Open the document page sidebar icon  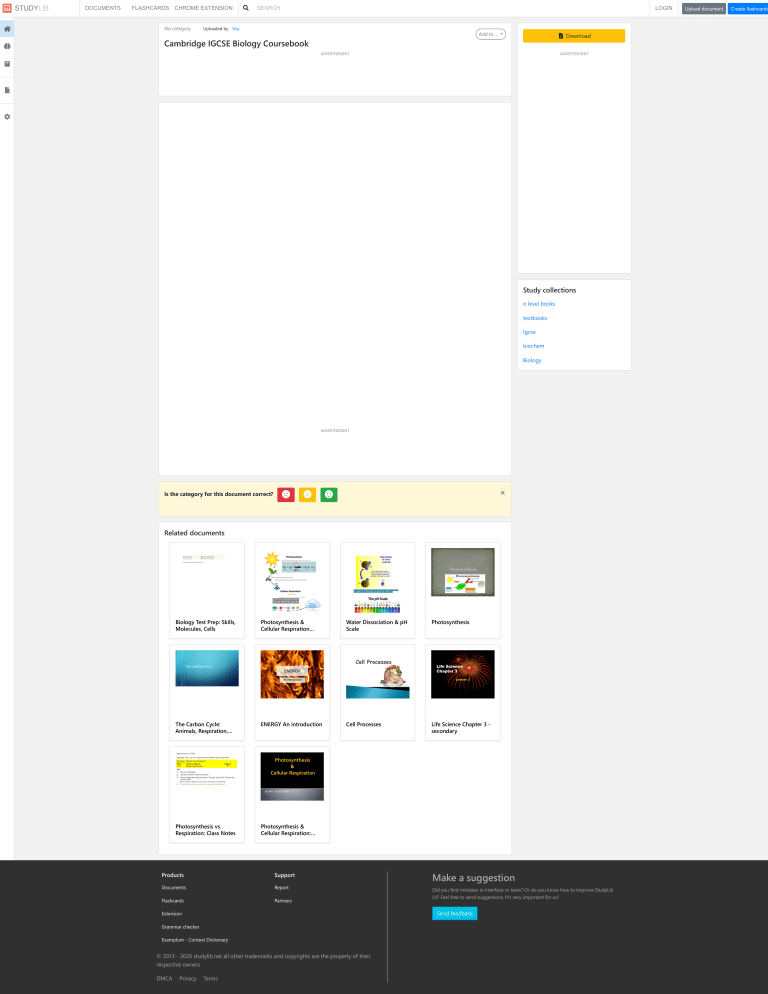tap(7, 90)
